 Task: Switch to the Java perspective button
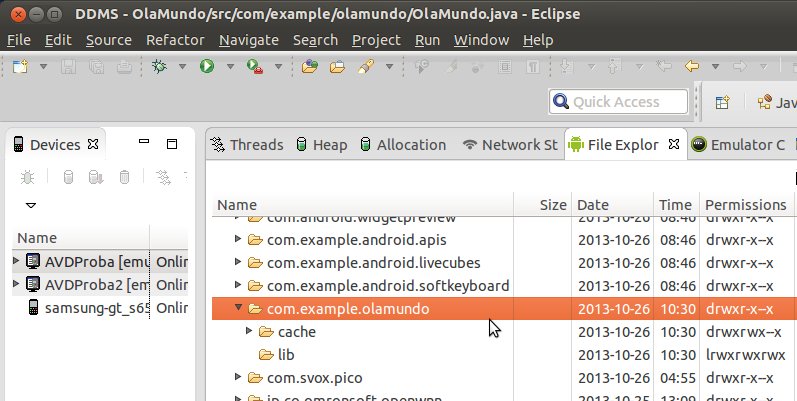(777, 102)
